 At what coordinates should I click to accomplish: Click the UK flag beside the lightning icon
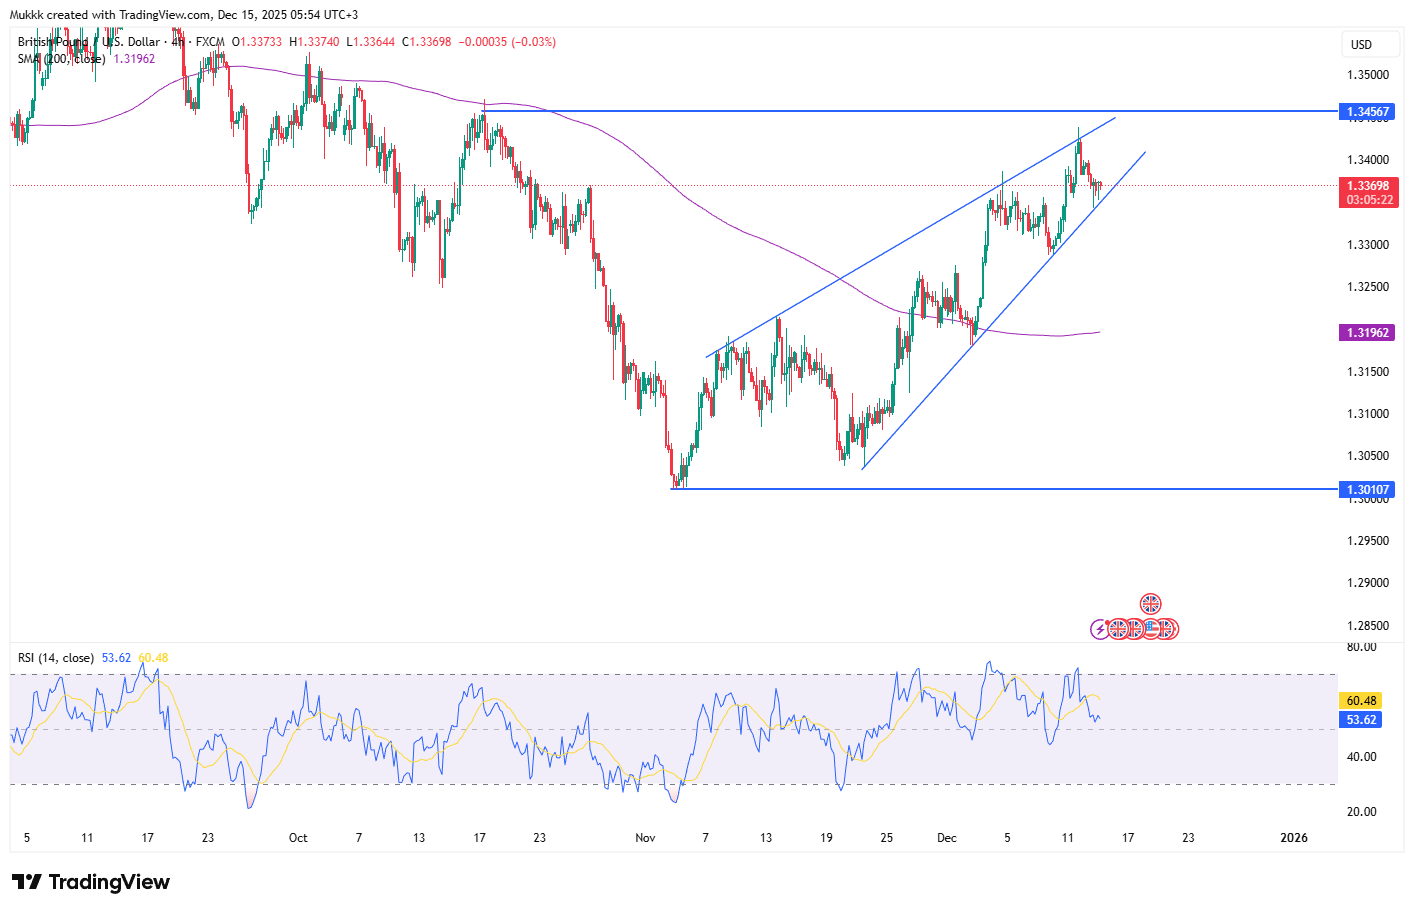tap(1118, 629)
